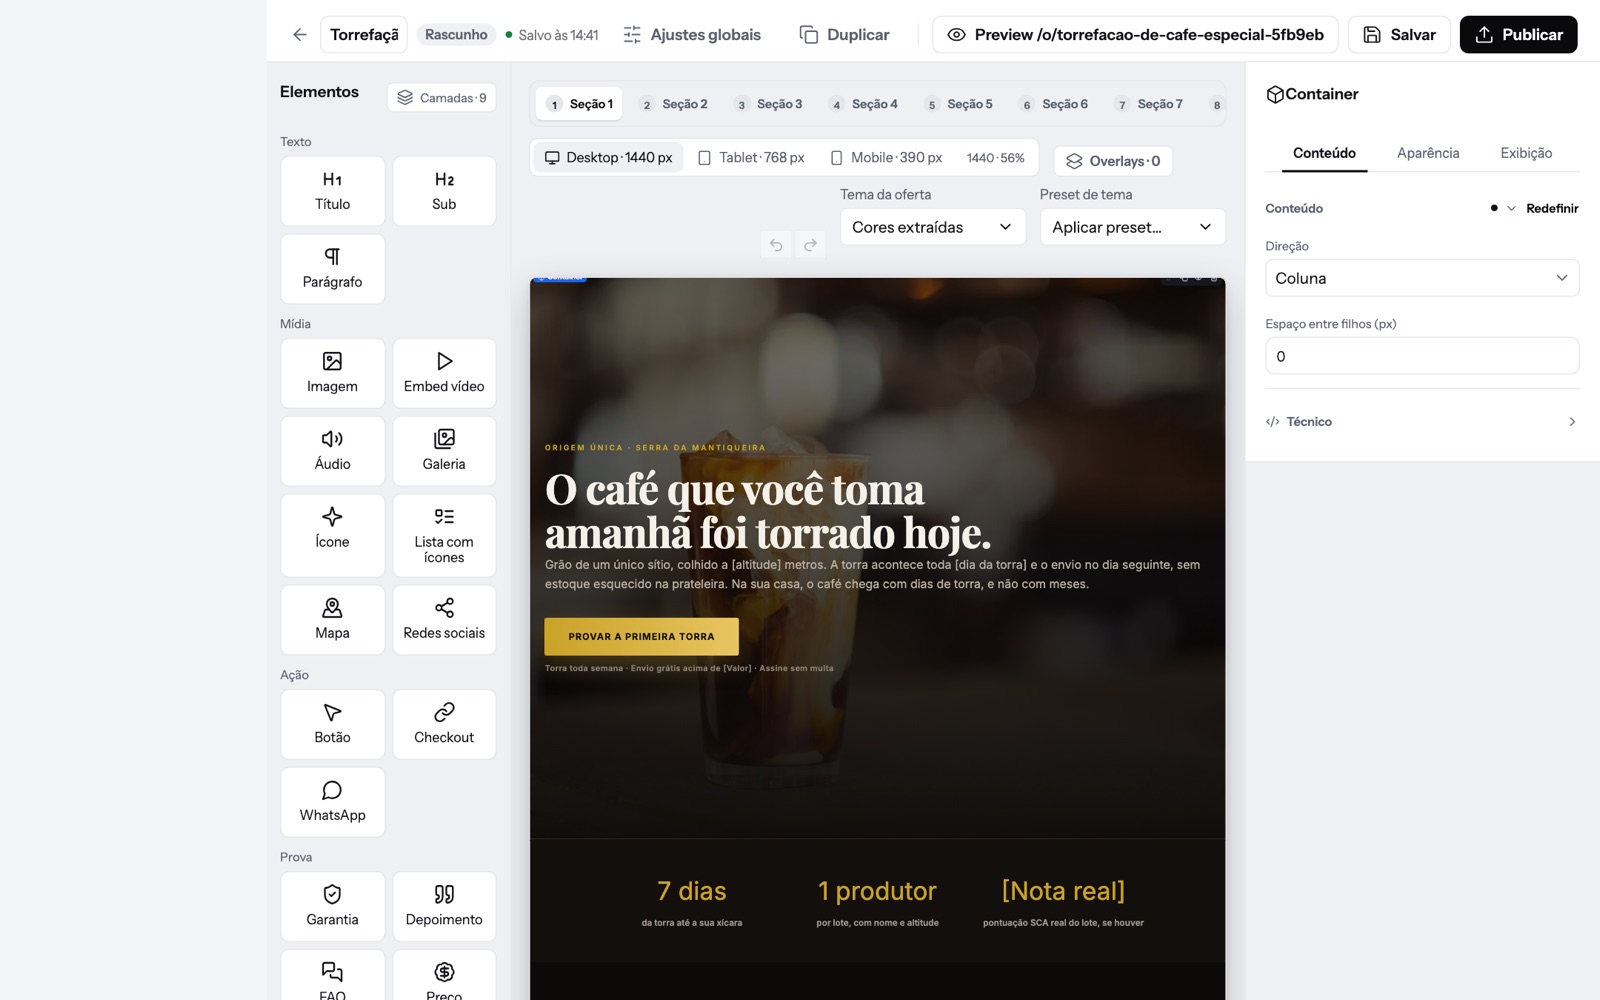Image resolution: width=1600 pixels, height=1000 pixels.
Task: Insert an Imagem element
Action: pos(333,373)
